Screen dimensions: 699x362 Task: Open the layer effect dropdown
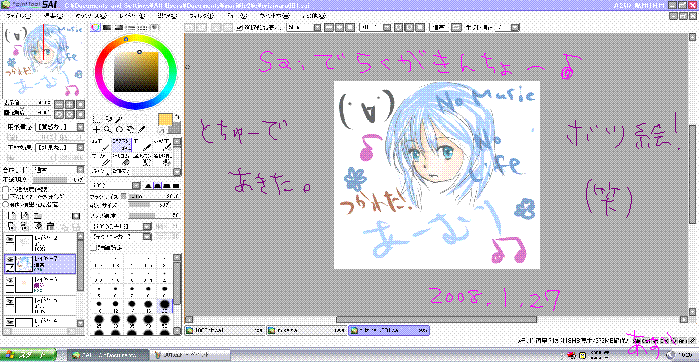[59, 148]
